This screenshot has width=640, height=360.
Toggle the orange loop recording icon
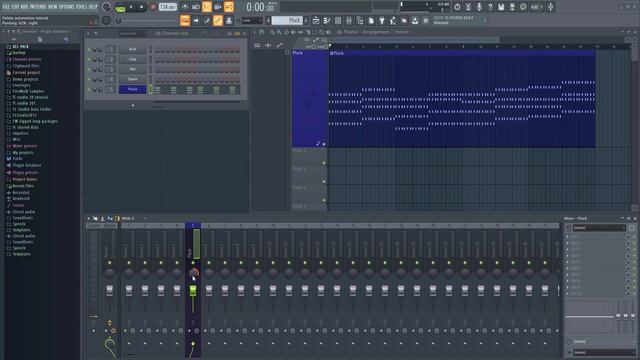[x=229, y=7]
